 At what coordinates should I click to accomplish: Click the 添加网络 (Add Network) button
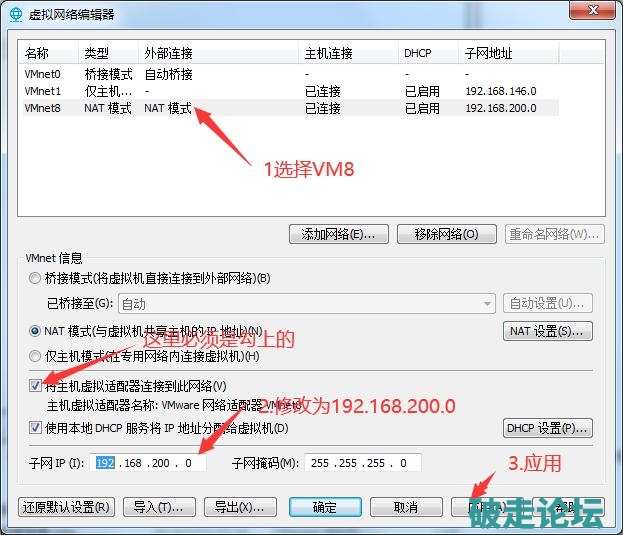[338, 234]
